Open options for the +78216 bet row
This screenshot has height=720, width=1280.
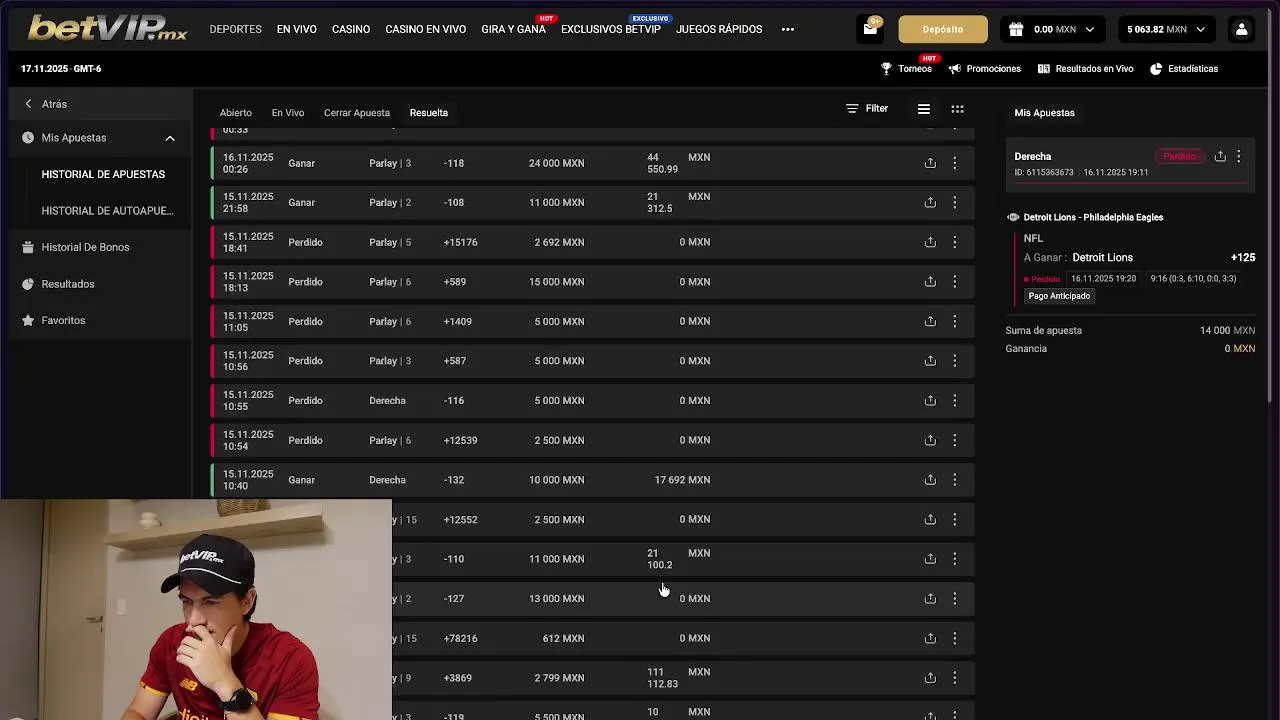point(954,638)
